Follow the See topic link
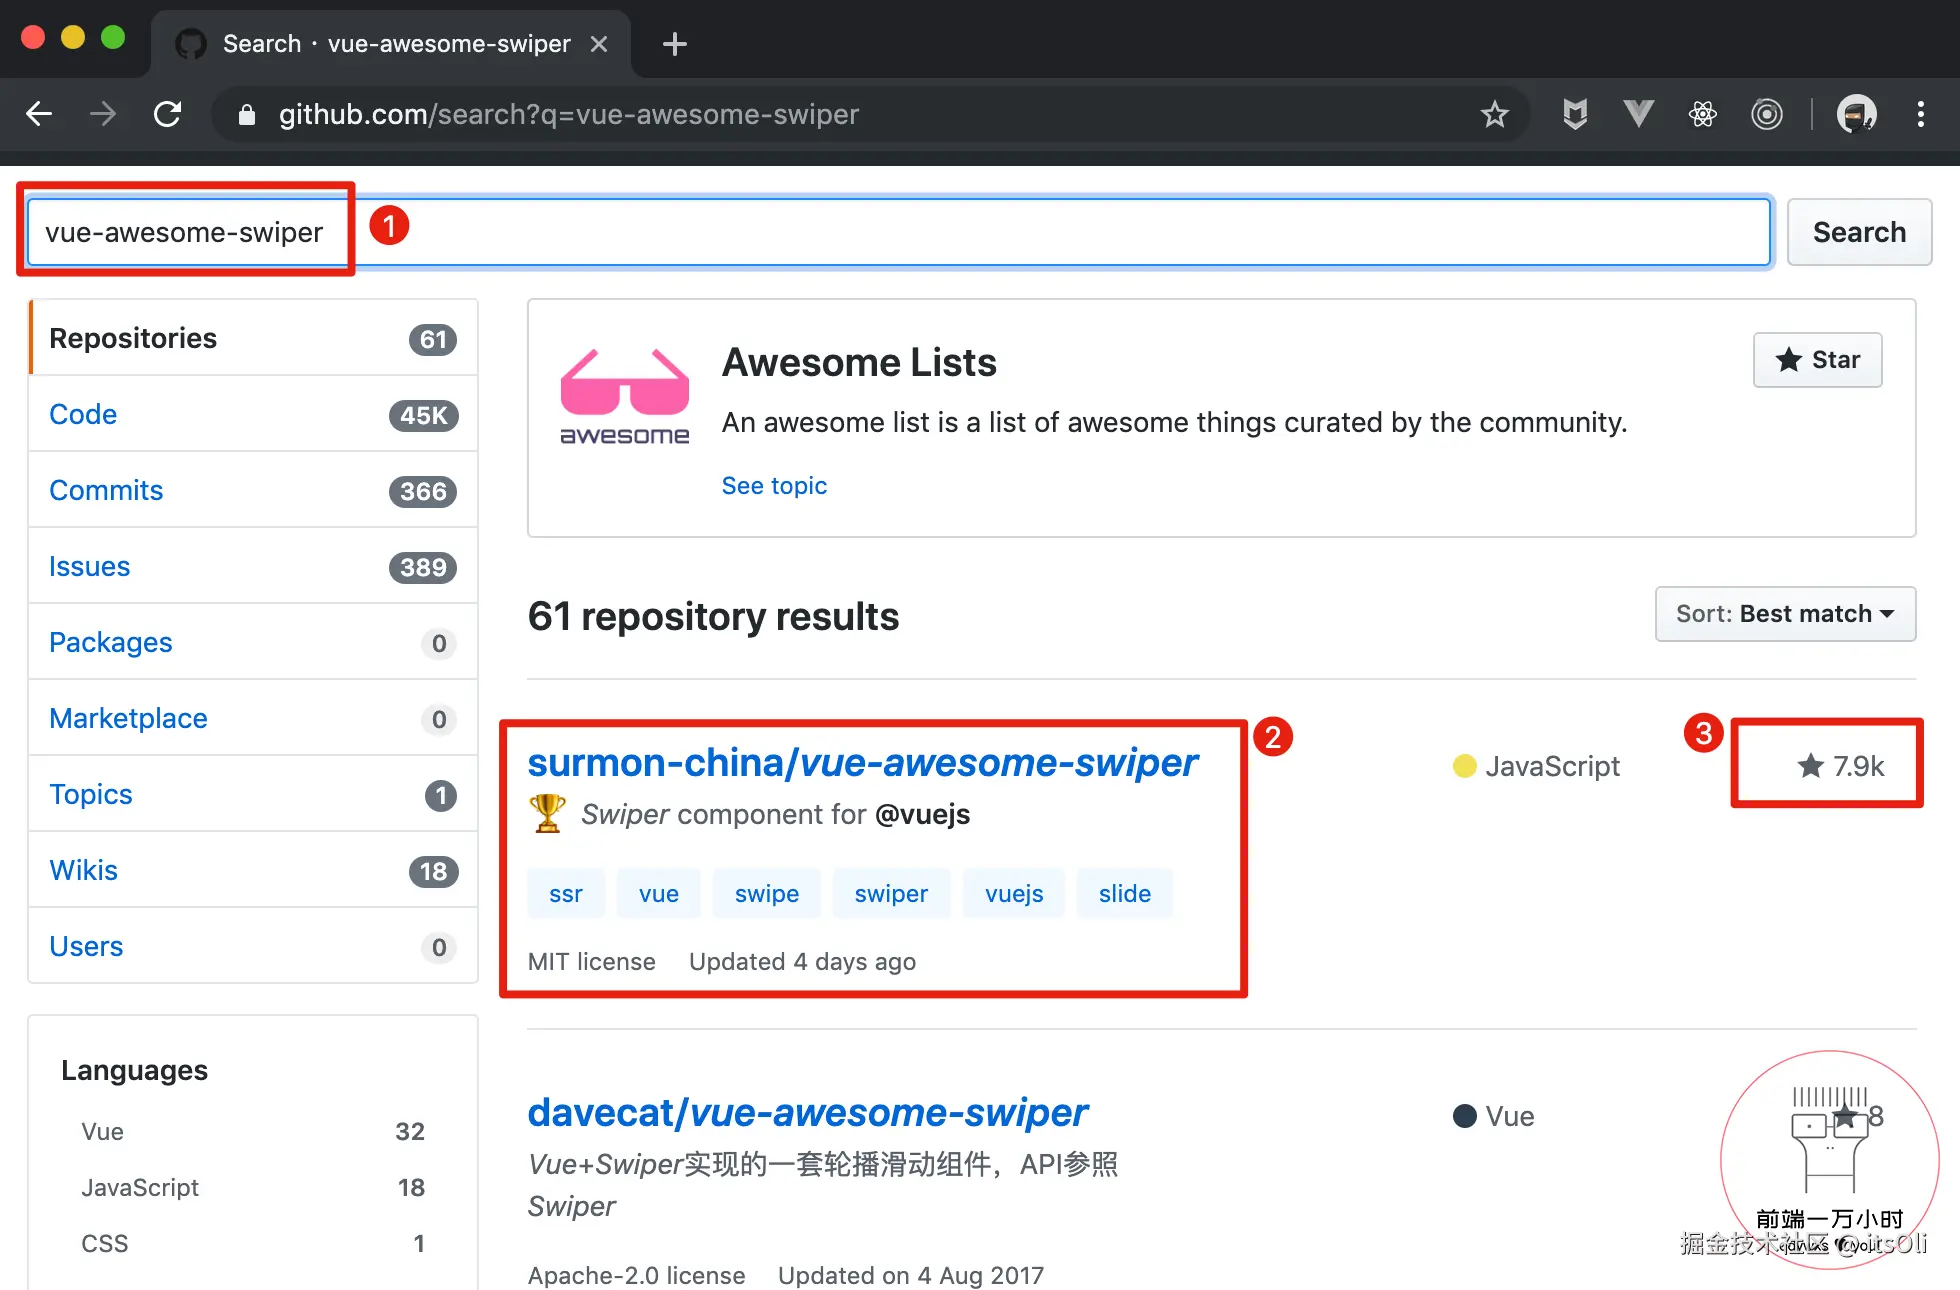The image size is (1960, 1290). pos(774,486)
